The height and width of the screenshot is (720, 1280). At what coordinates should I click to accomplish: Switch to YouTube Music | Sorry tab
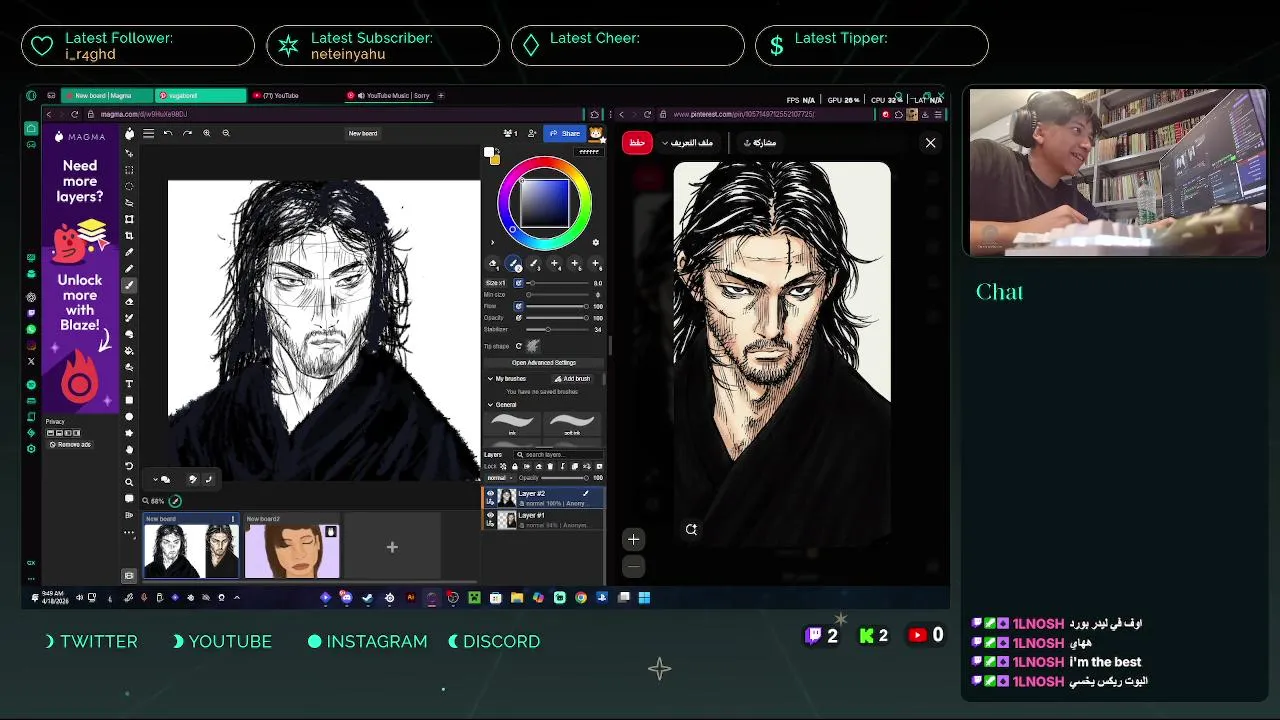388,96
